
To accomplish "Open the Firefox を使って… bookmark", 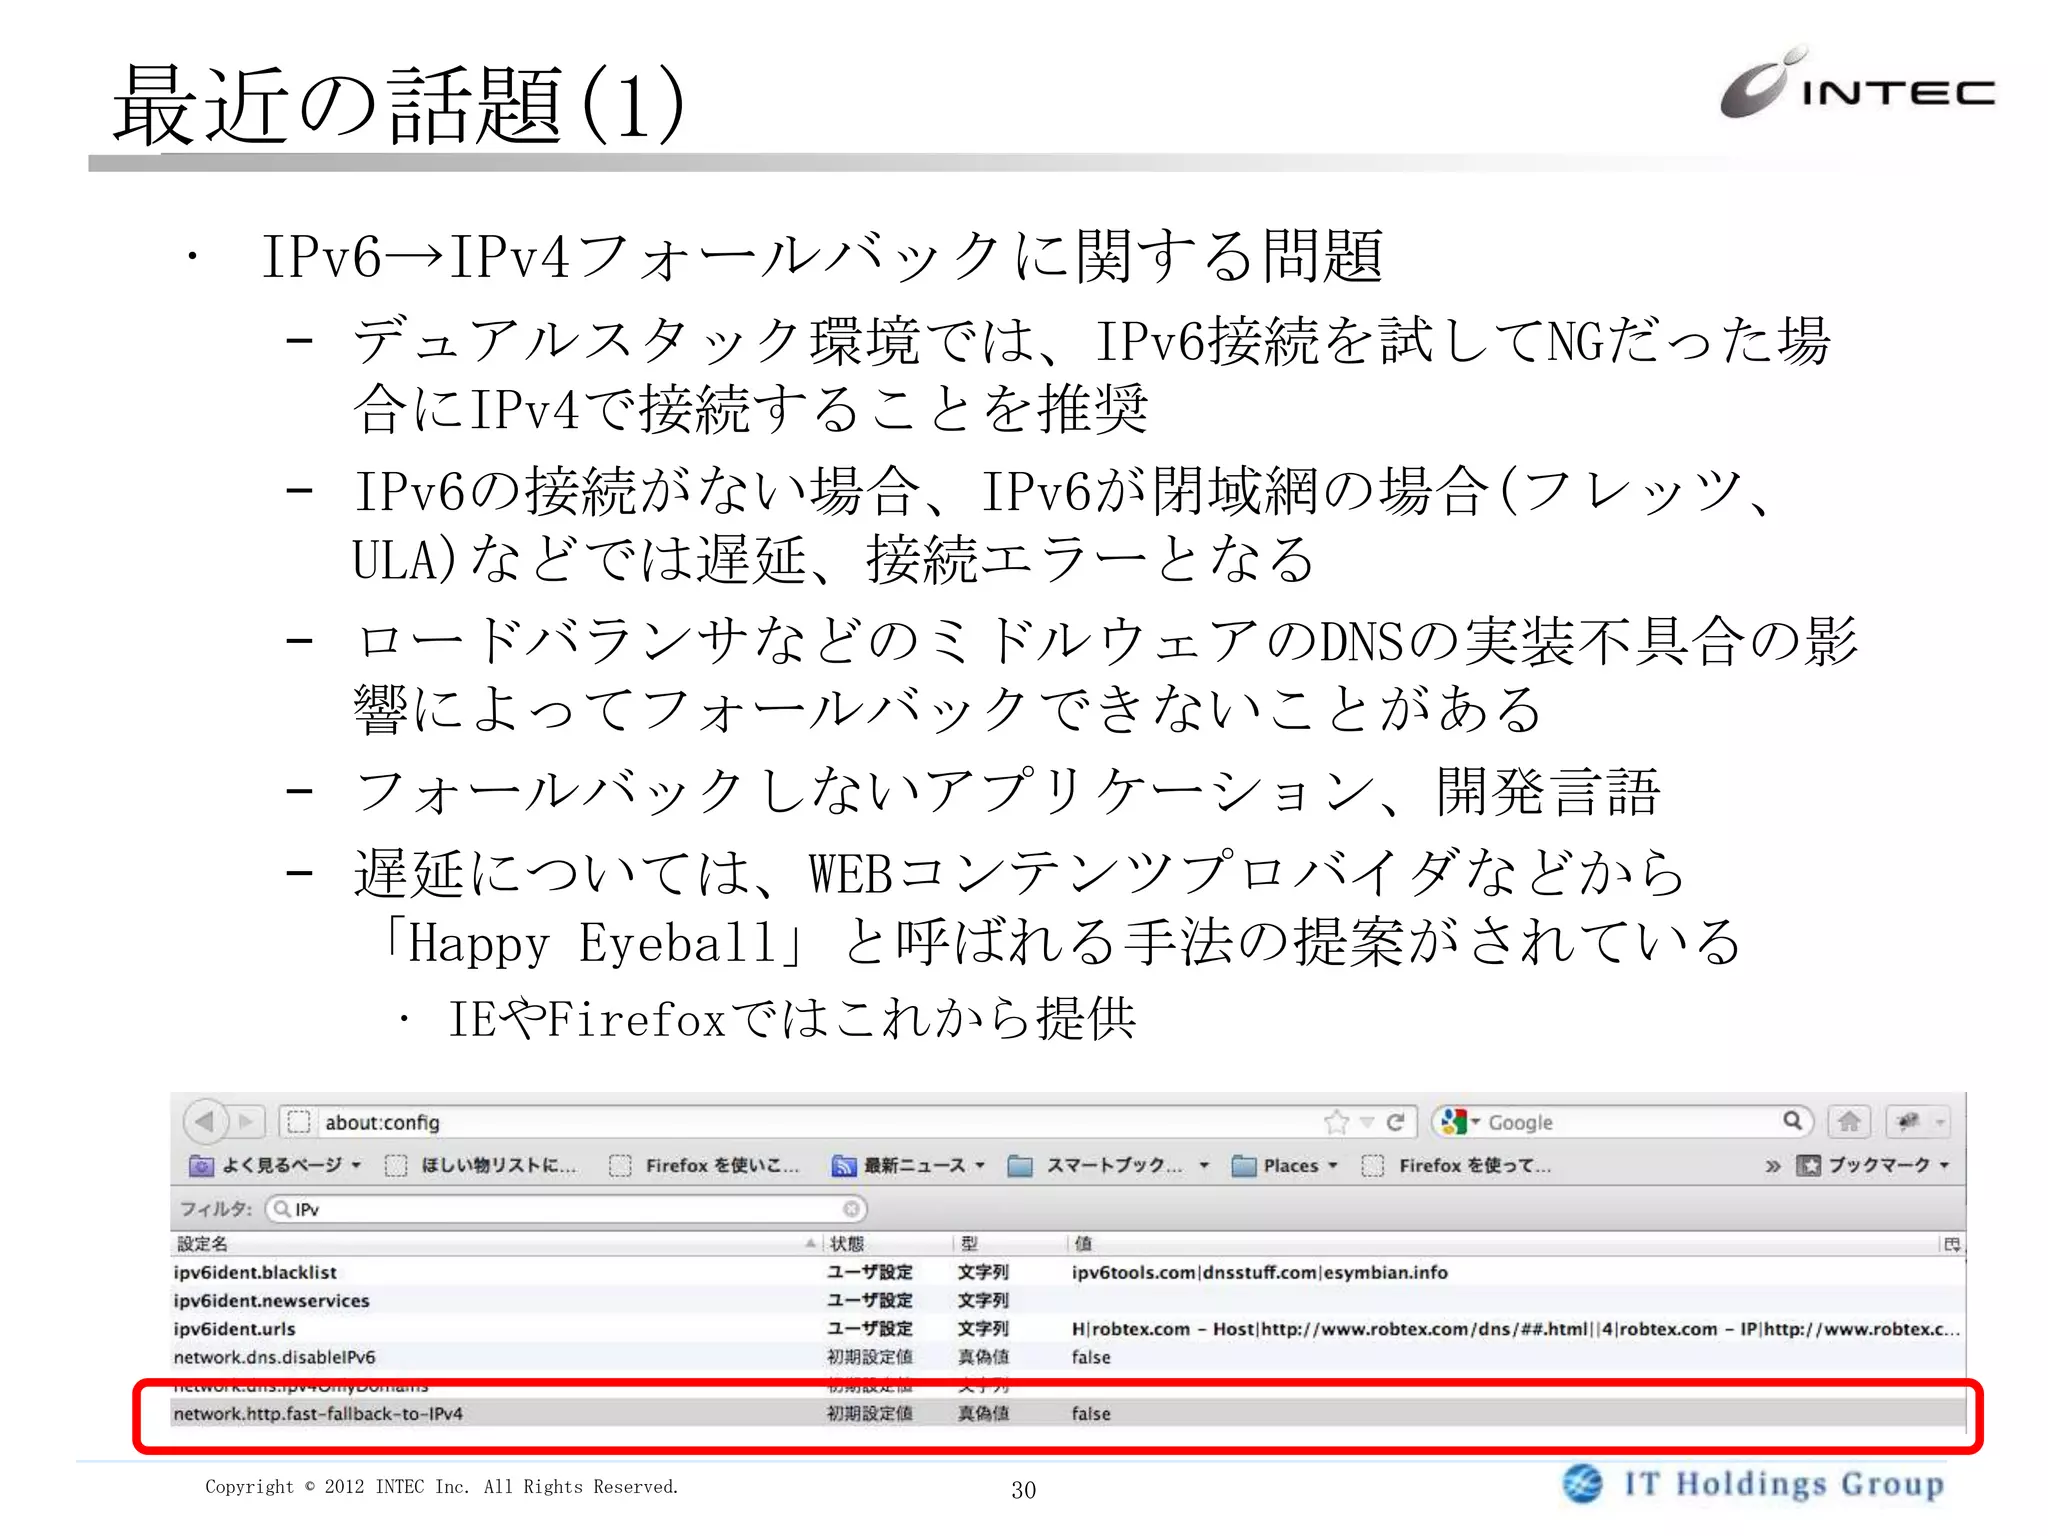I will point(1457,1165).
